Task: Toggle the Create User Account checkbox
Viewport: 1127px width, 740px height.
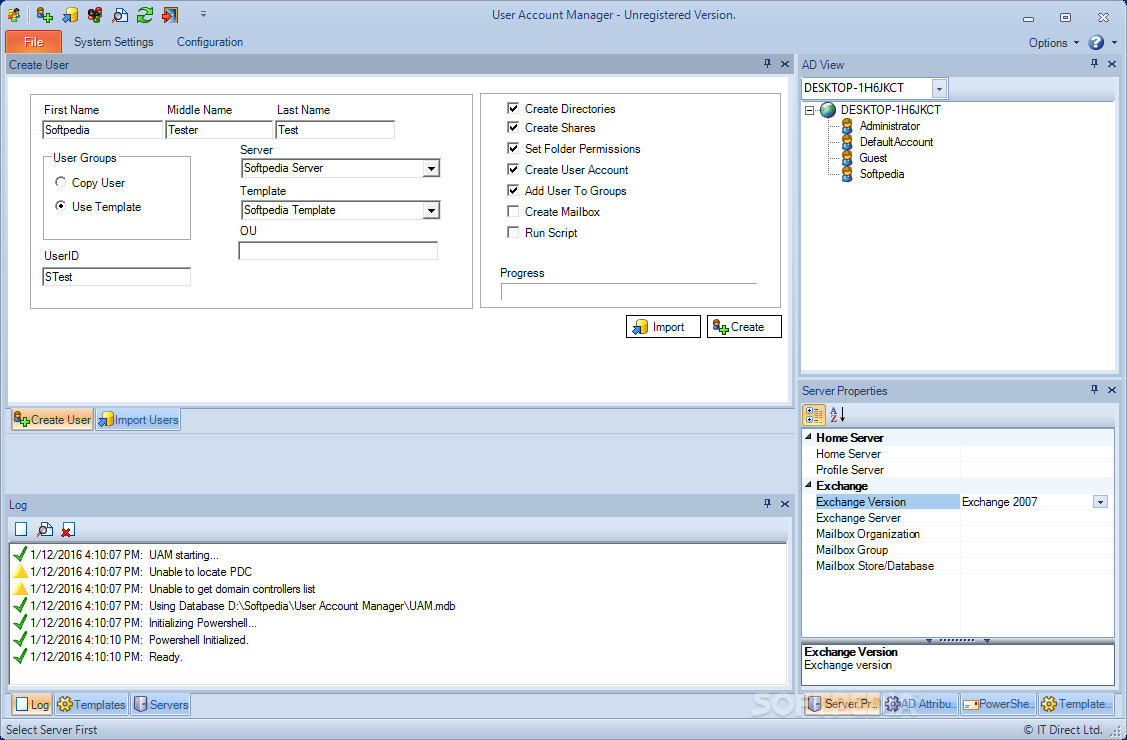Action: 513,170
